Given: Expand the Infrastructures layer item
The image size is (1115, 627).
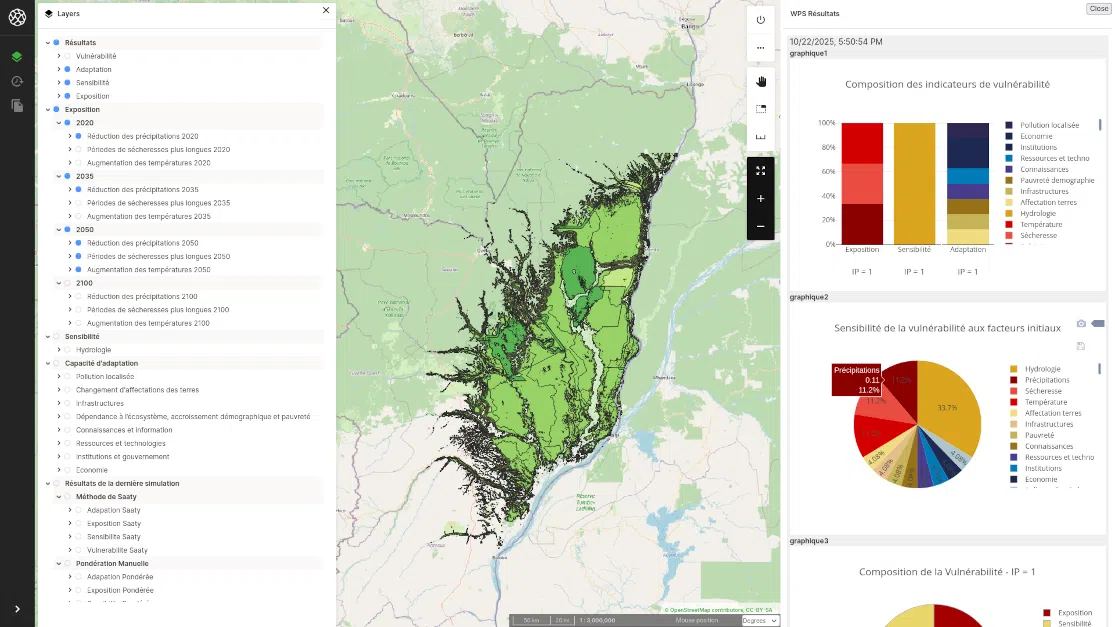Looking at the screenshot, I should click(x=58, y=403).
